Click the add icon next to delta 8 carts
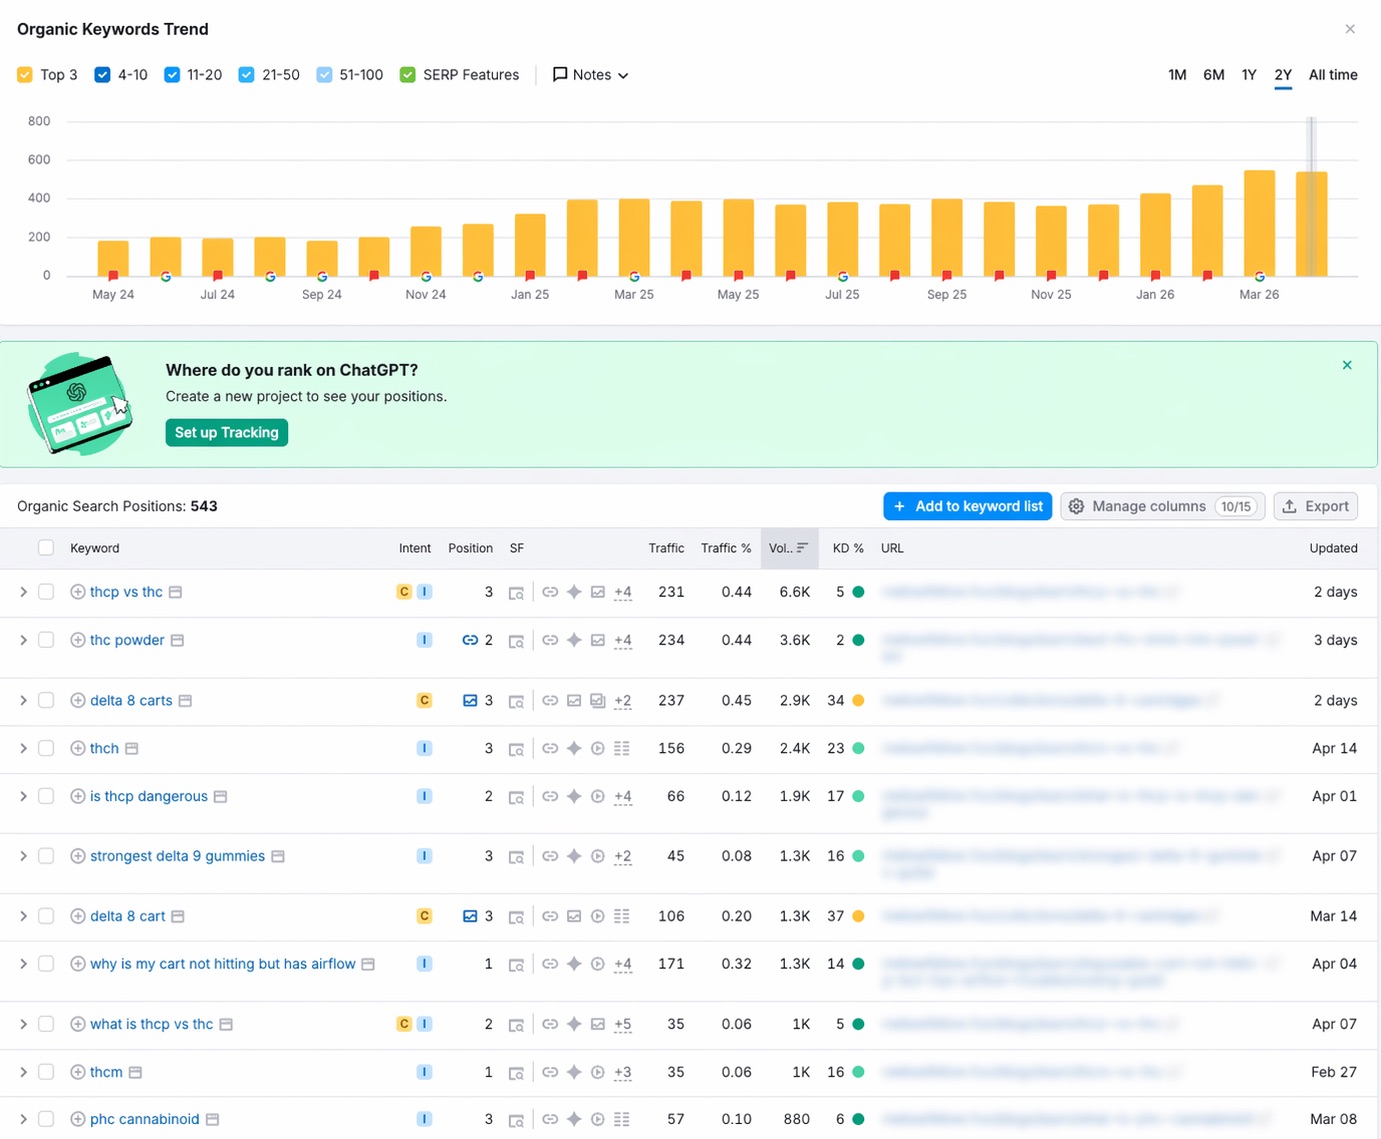1381x1139 pixels. click(77, 700)
